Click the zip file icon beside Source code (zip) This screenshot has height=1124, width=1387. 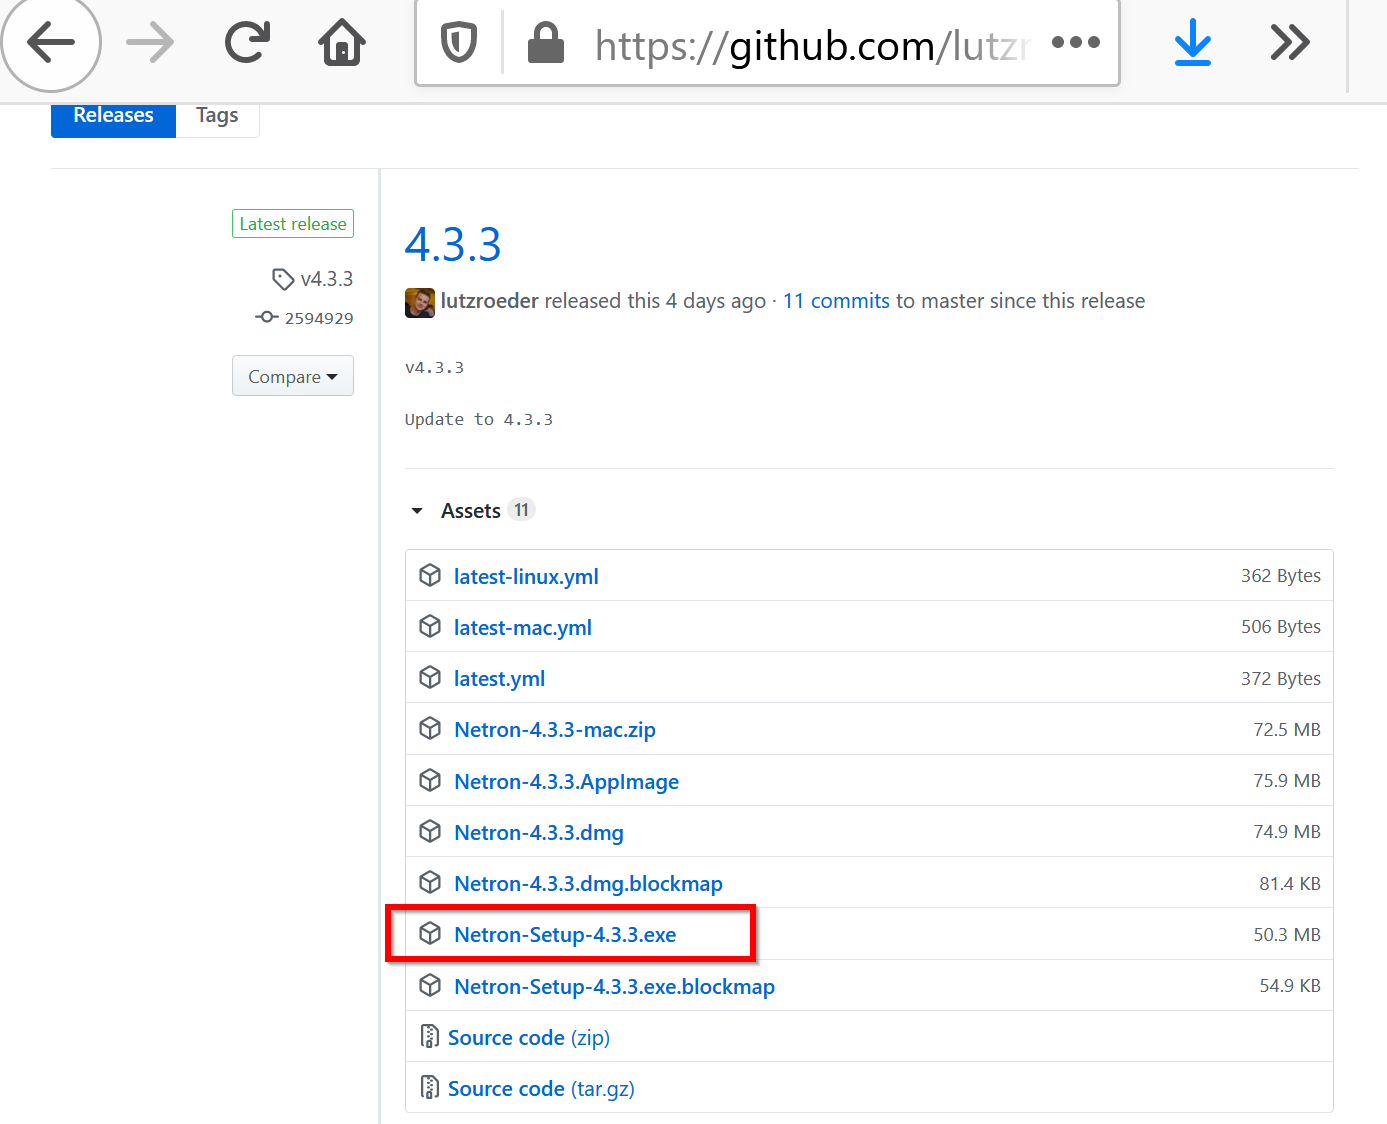430,1036
